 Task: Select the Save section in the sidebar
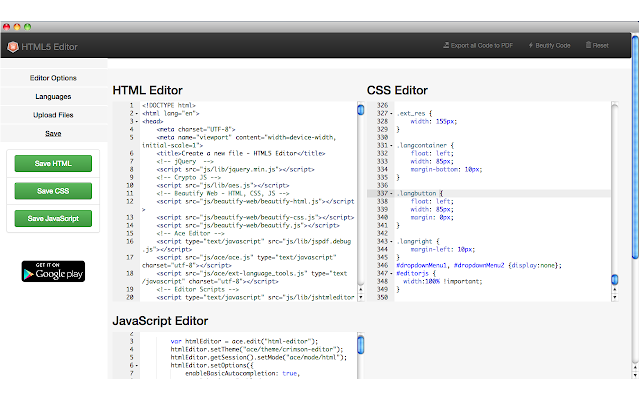pyautogui.click(x=53, y=133)
